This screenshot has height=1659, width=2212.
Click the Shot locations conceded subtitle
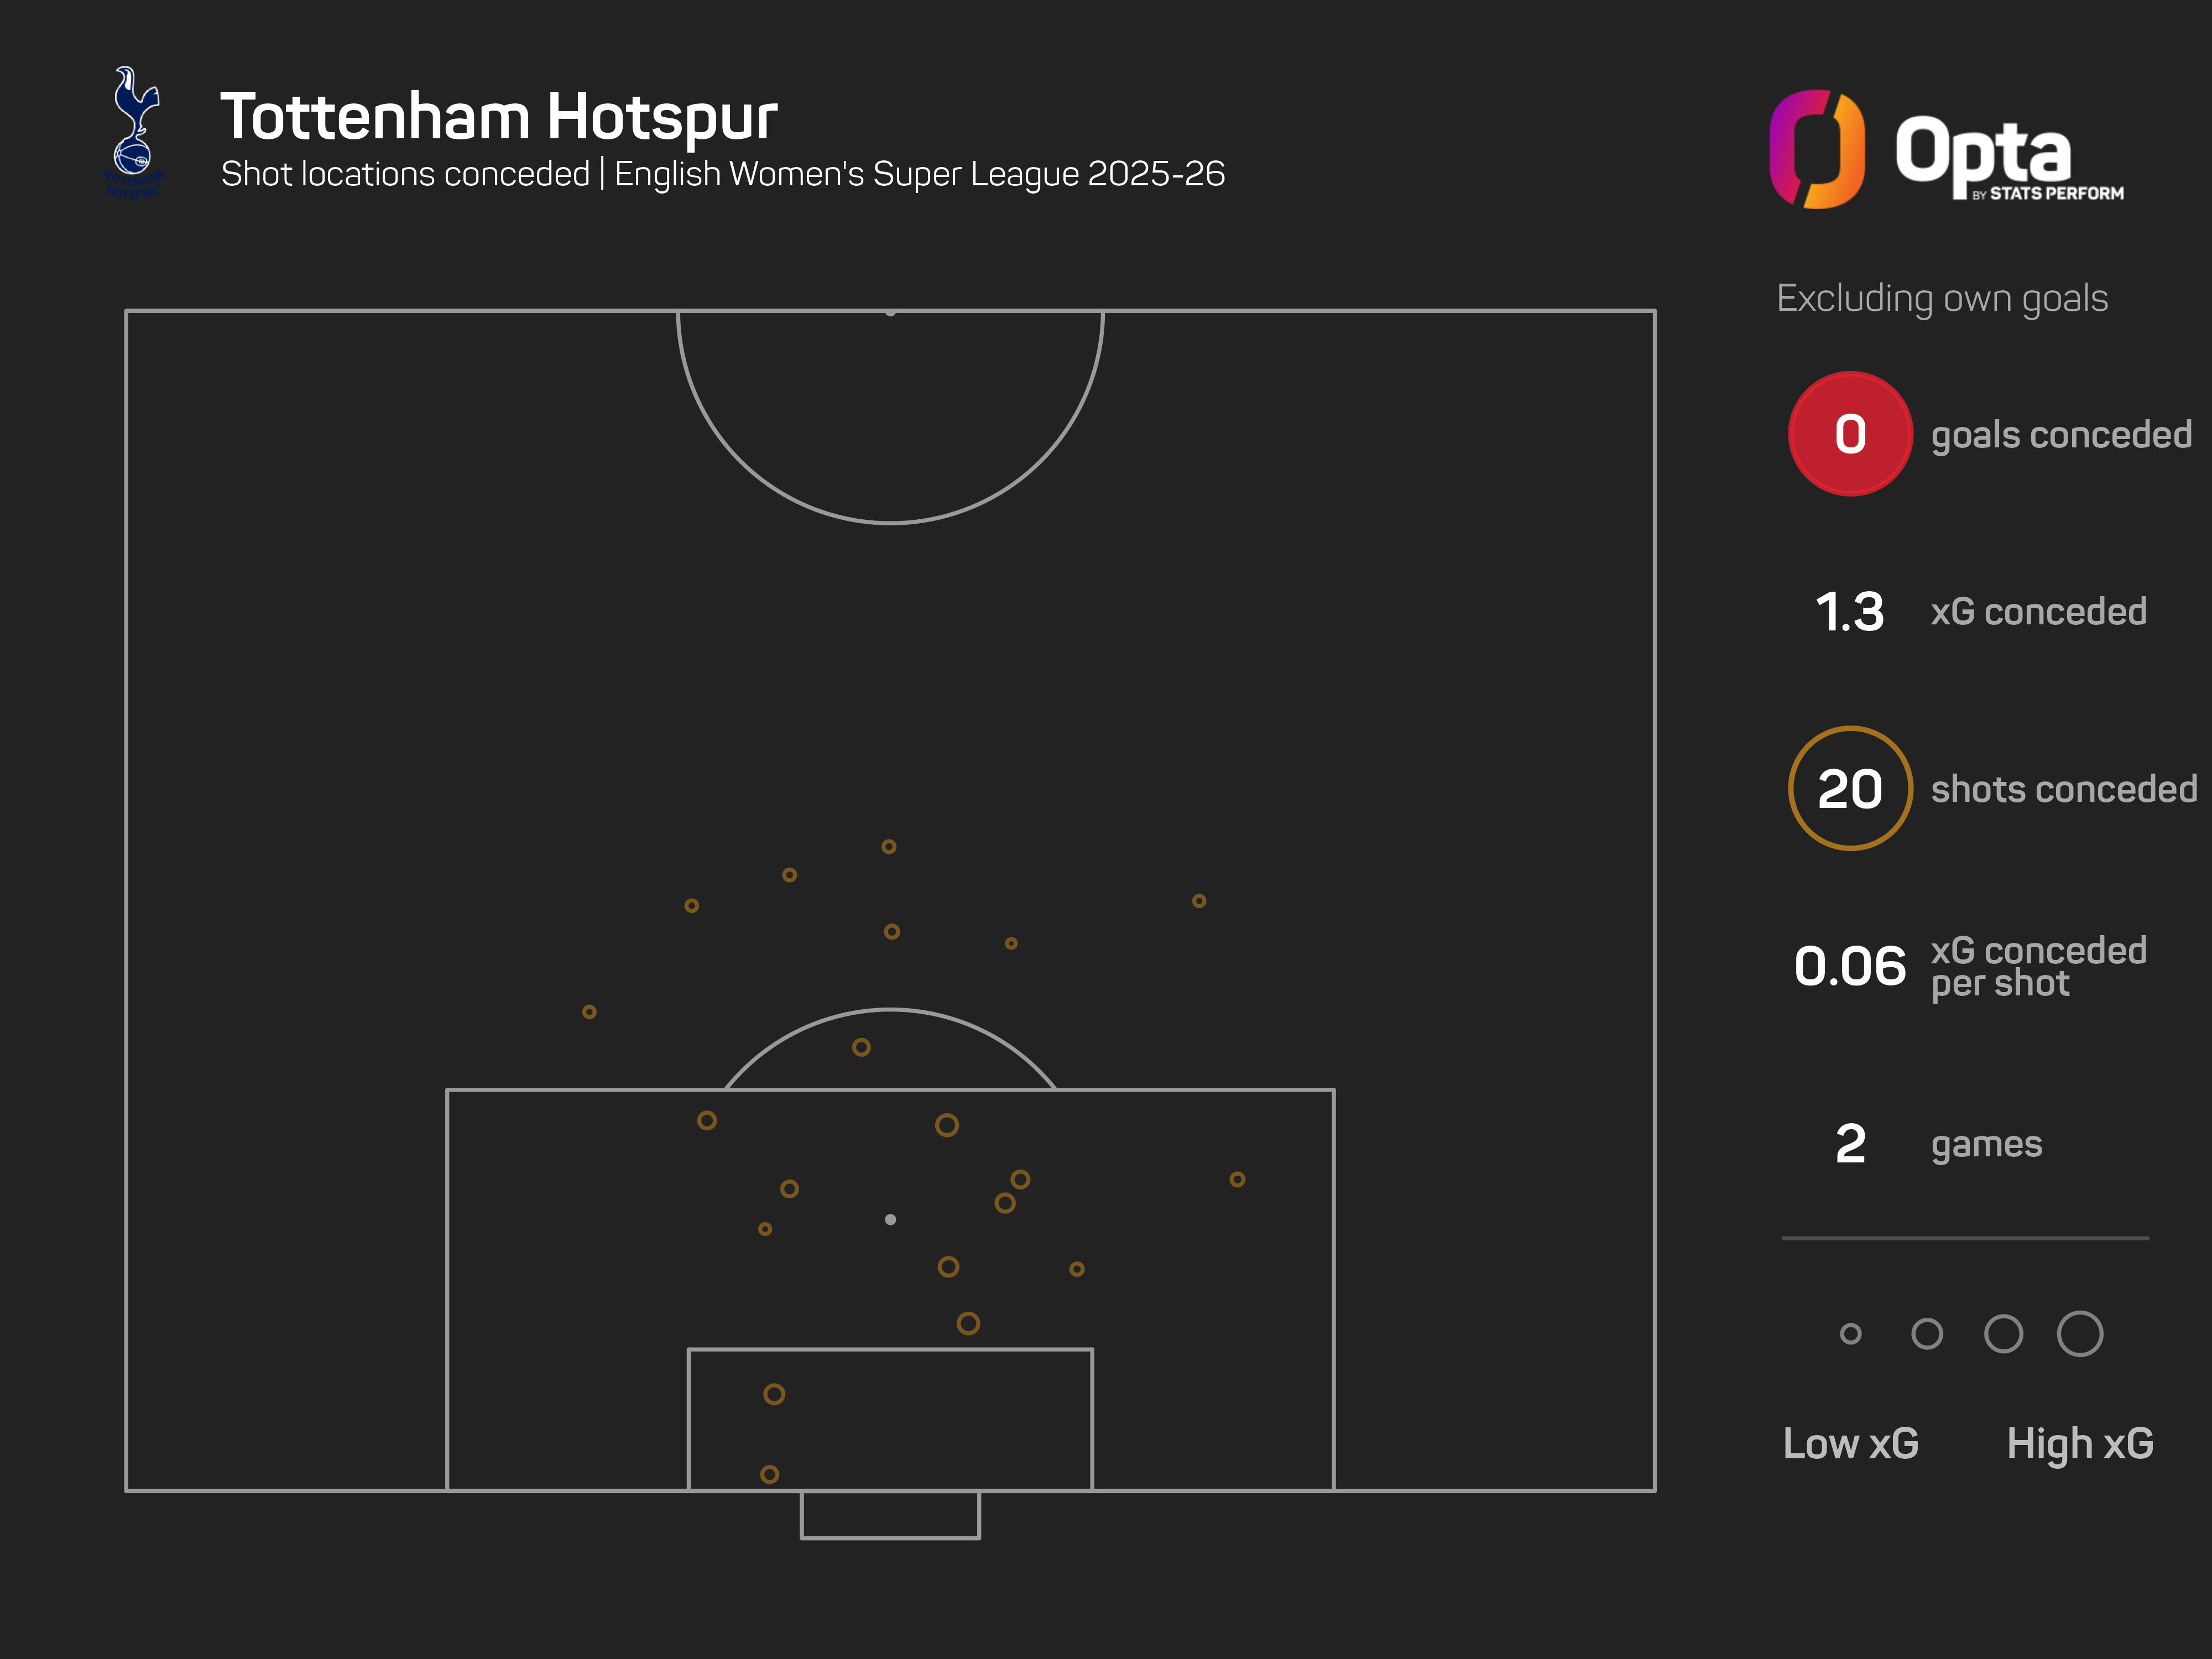(405, 174)
